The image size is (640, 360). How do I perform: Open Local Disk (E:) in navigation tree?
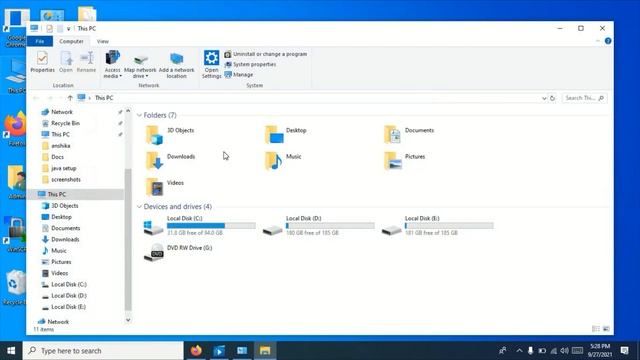[x=68, y=307]
